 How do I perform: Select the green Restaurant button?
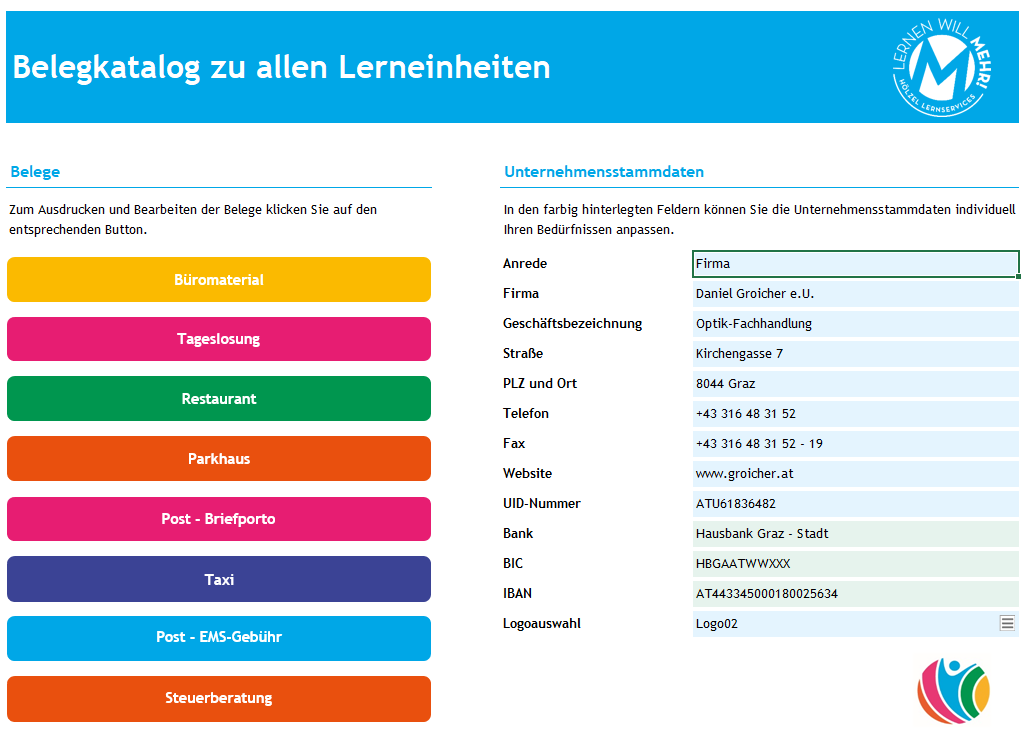click(219, 399)
